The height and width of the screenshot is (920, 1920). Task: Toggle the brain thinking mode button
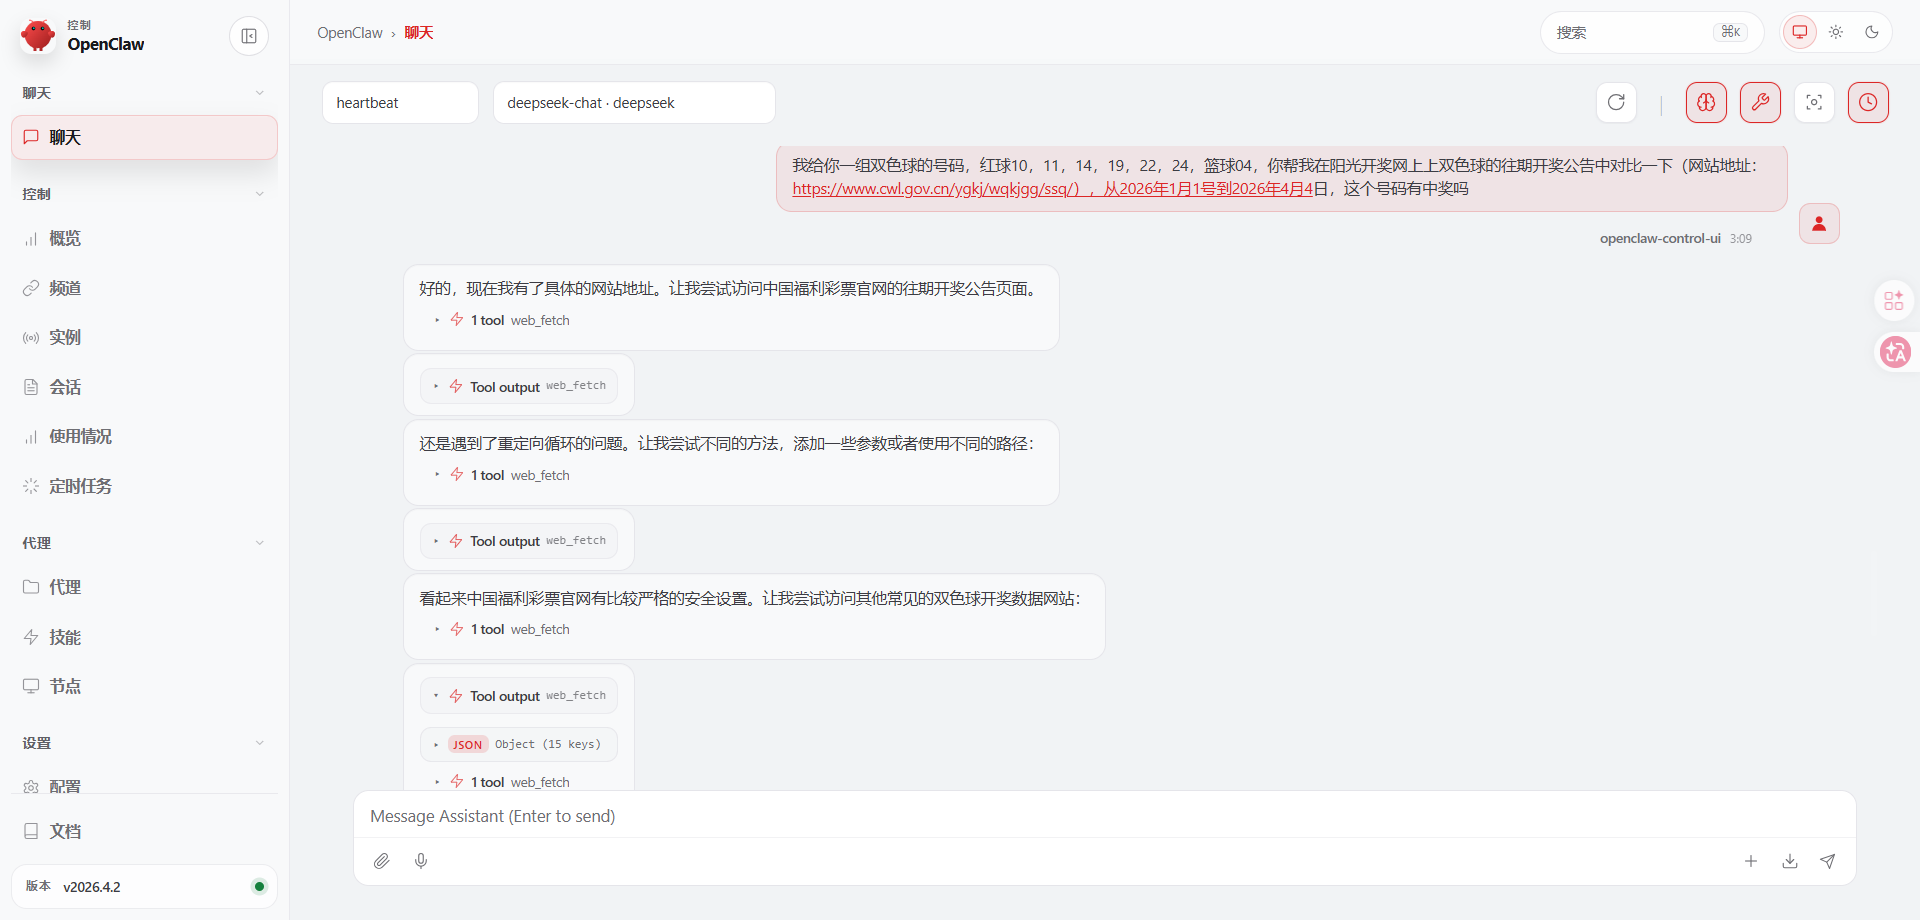(1706, 102)
